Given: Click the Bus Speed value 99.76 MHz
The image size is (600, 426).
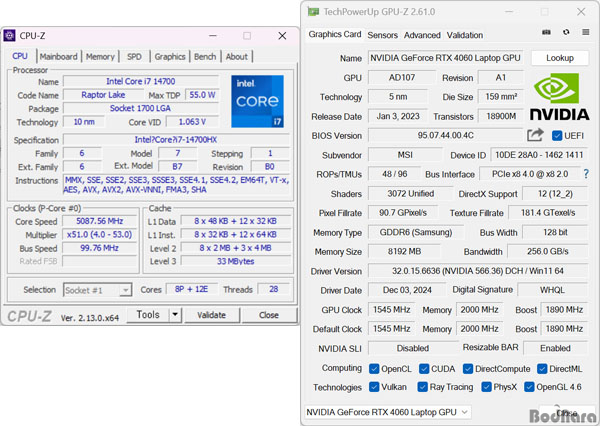Looking at the screenshot, I should pos(99,248).
